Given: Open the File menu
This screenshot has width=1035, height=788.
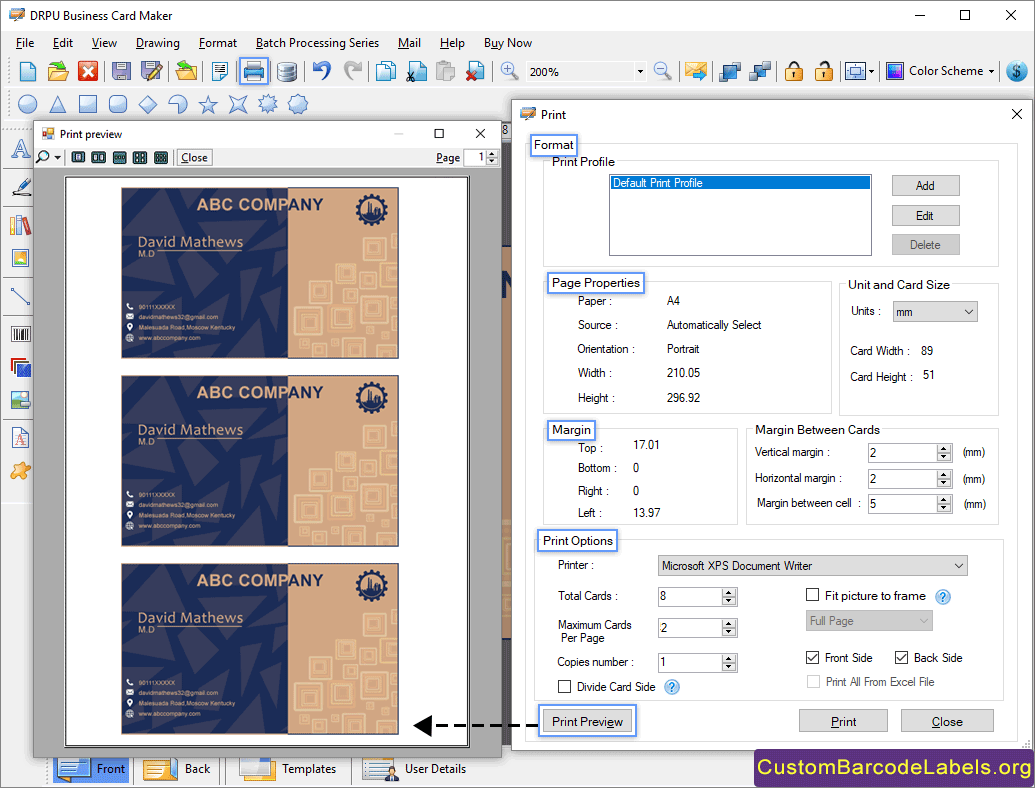Looking at the screenshot, I should (25, 43).
